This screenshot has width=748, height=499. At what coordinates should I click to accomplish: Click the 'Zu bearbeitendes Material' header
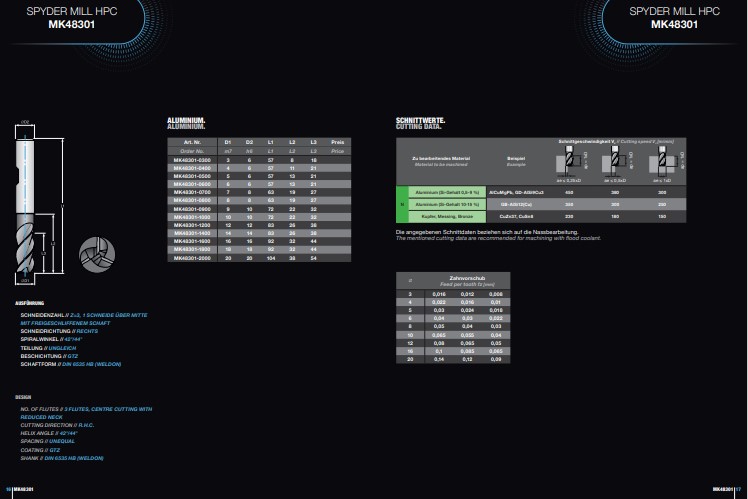[x=441, y=158]
